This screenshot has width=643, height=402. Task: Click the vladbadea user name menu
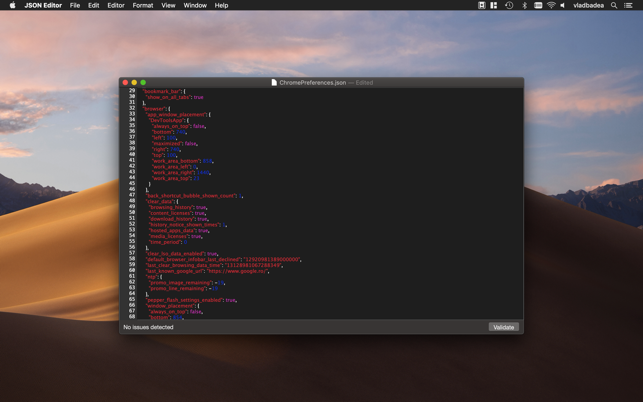(x=588, y=5)
